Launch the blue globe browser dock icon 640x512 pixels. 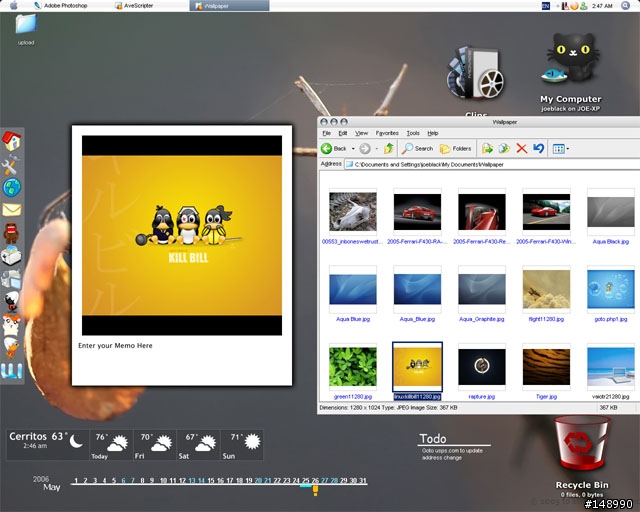pyautogui.click(x=12, y=187)
